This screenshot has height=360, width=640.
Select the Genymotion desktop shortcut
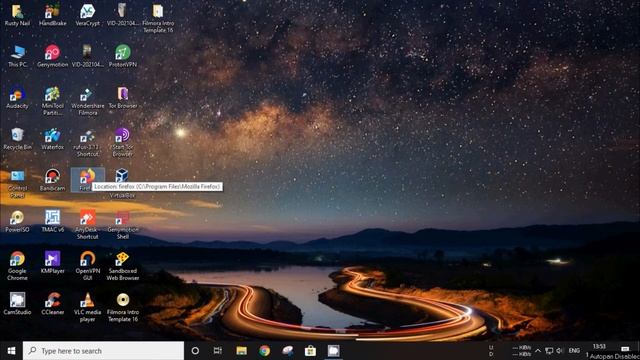point(52,56)
